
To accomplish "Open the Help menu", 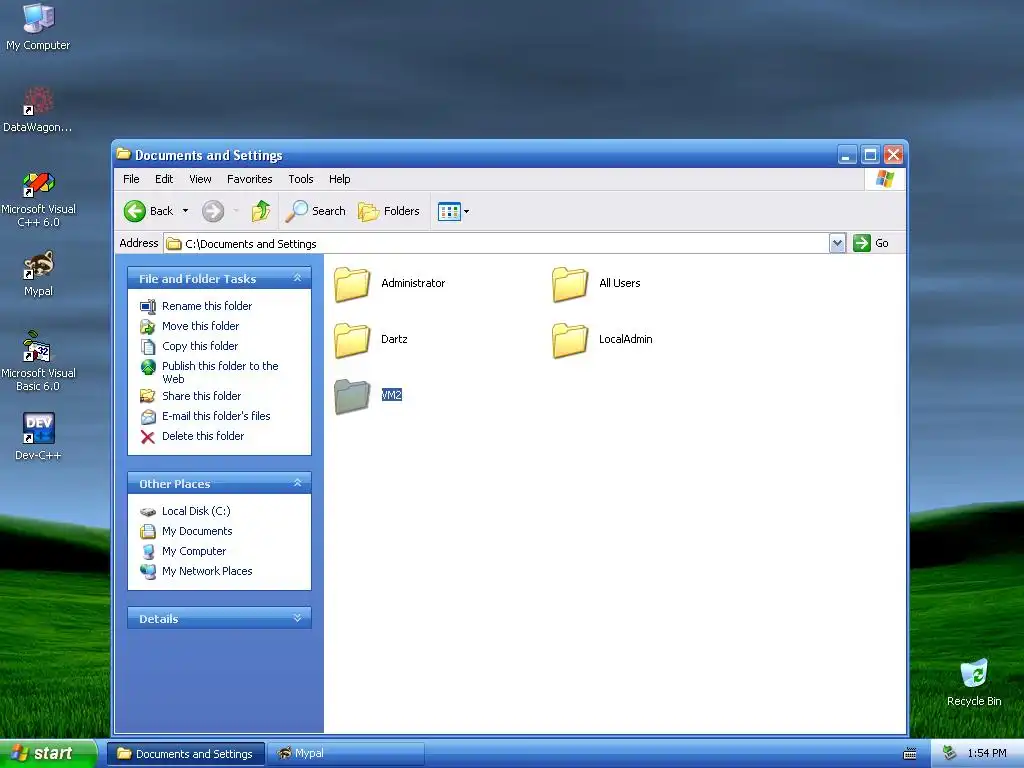I will tap(339, 179).
